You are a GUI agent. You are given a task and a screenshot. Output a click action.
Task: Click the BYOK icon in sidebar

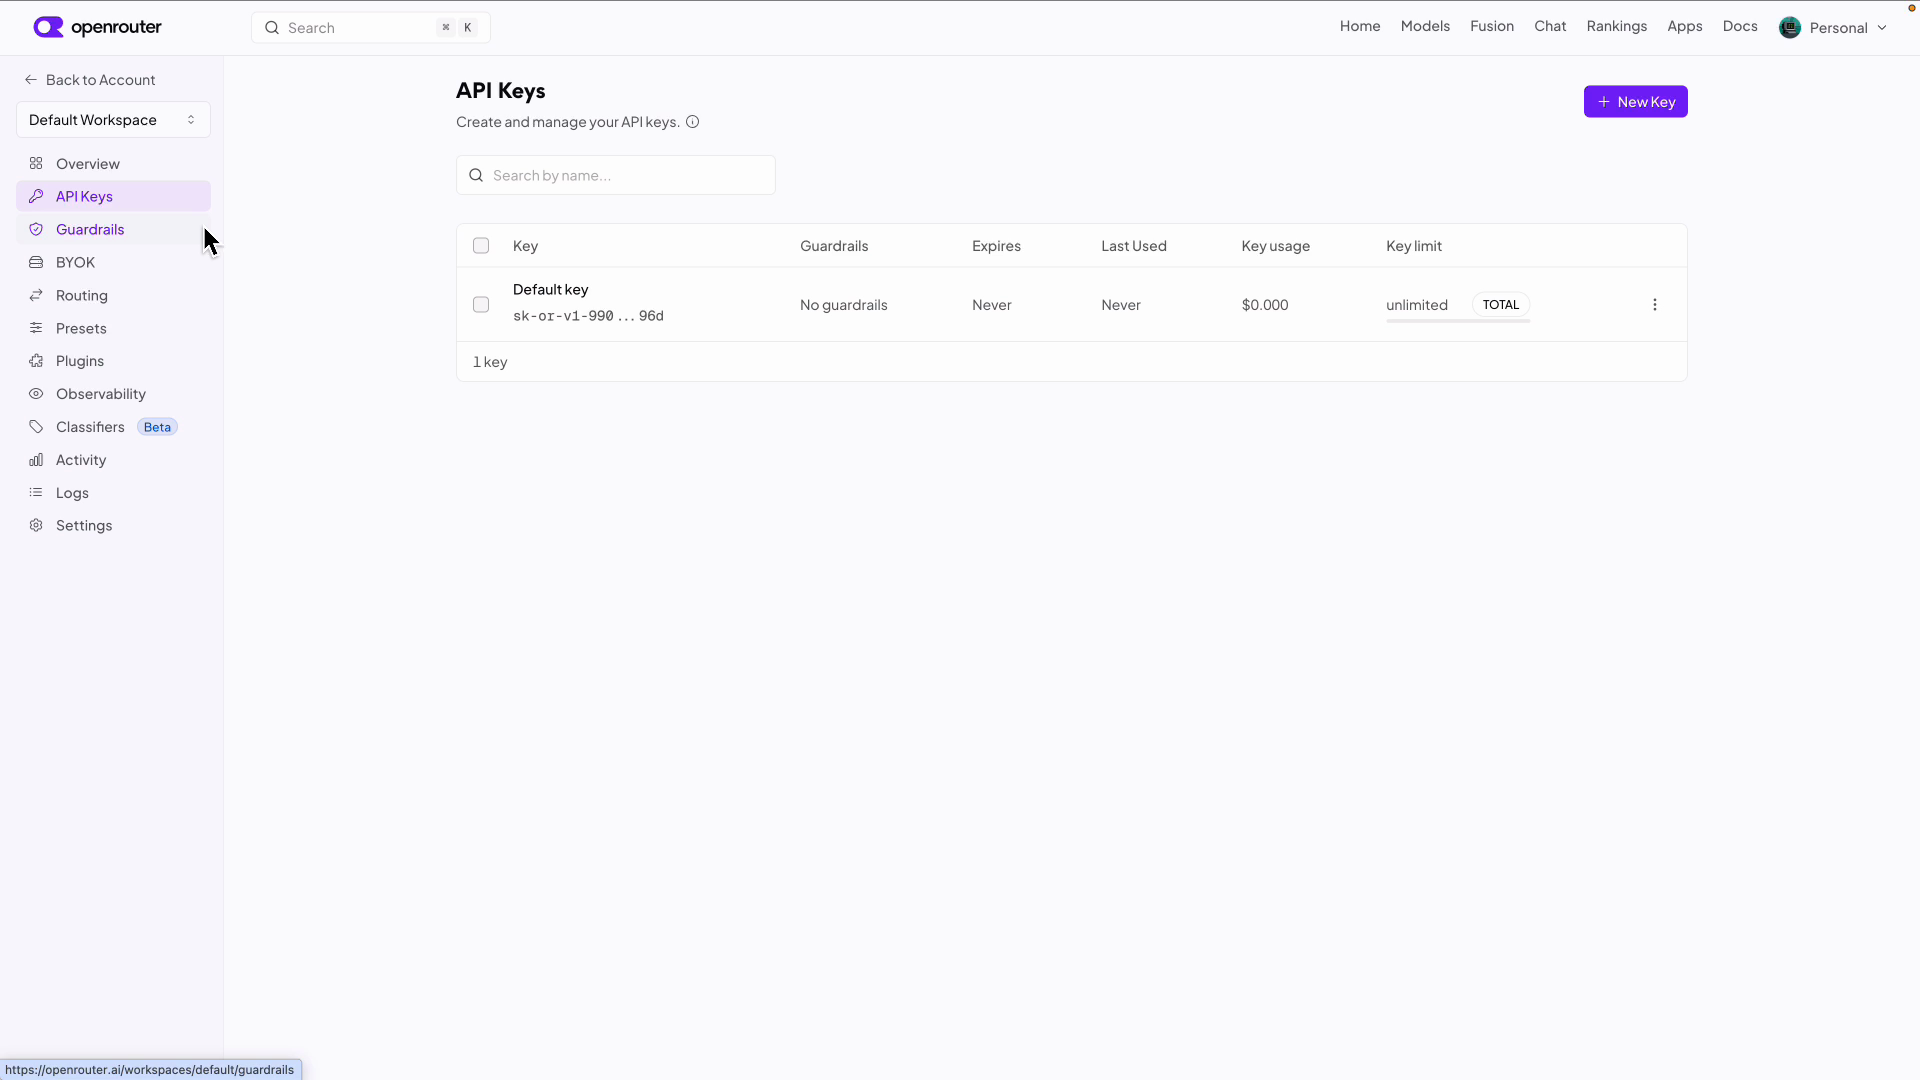point(36,263)
